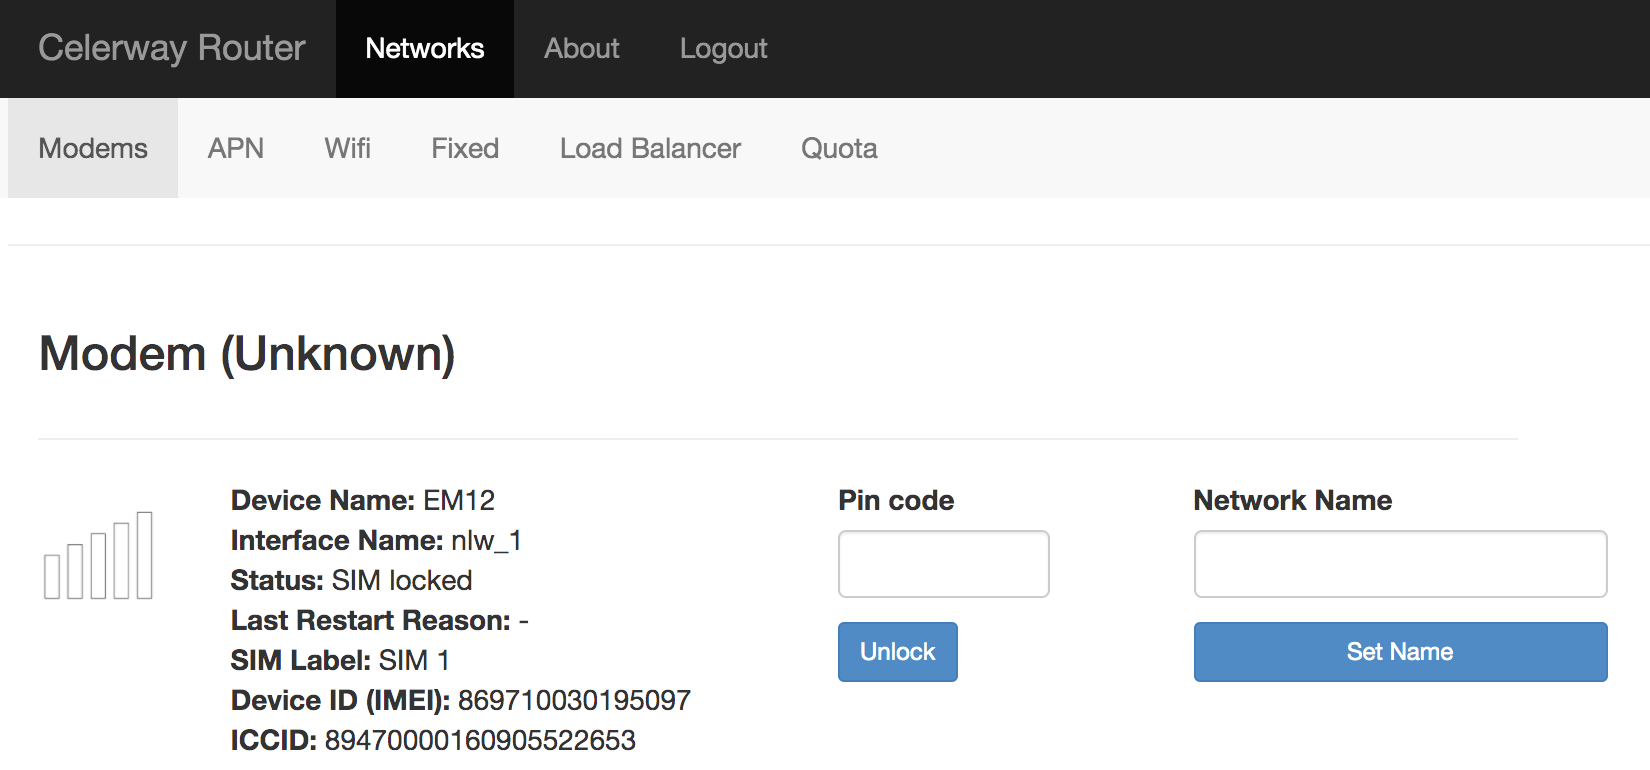1650x770 pixels.
Task: Switch to the APN tab
Action: click(x=236, y=148)
